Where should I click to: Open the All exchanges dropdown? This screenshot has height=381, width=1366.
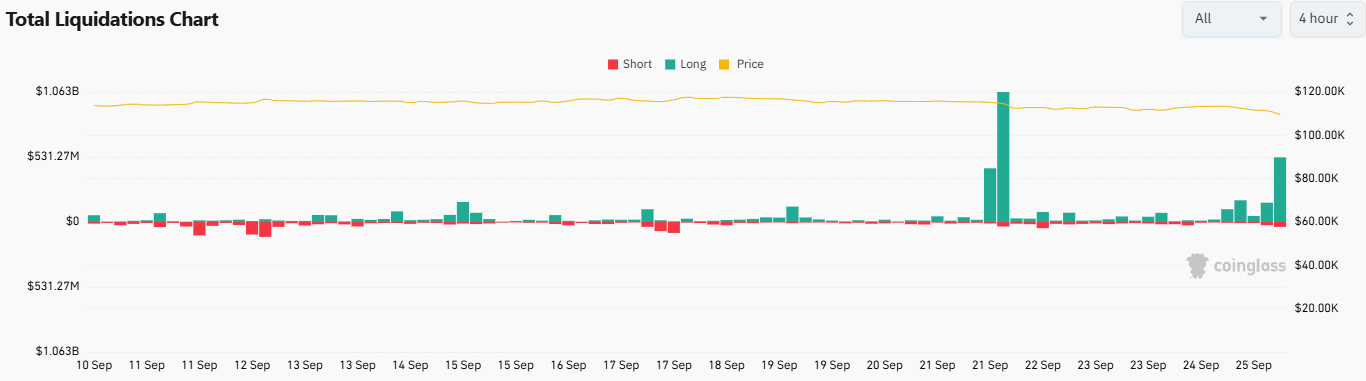tap(1231, 19)
